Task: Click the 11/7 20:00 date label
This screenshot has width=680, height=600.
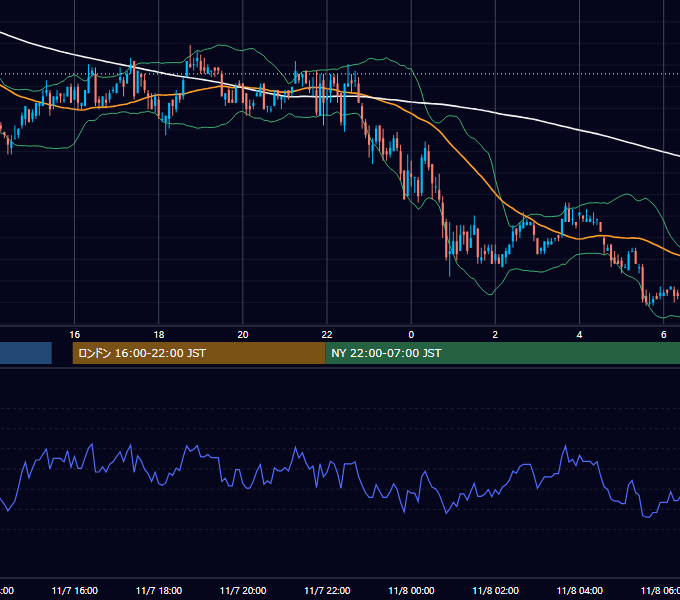Action: 243,590
